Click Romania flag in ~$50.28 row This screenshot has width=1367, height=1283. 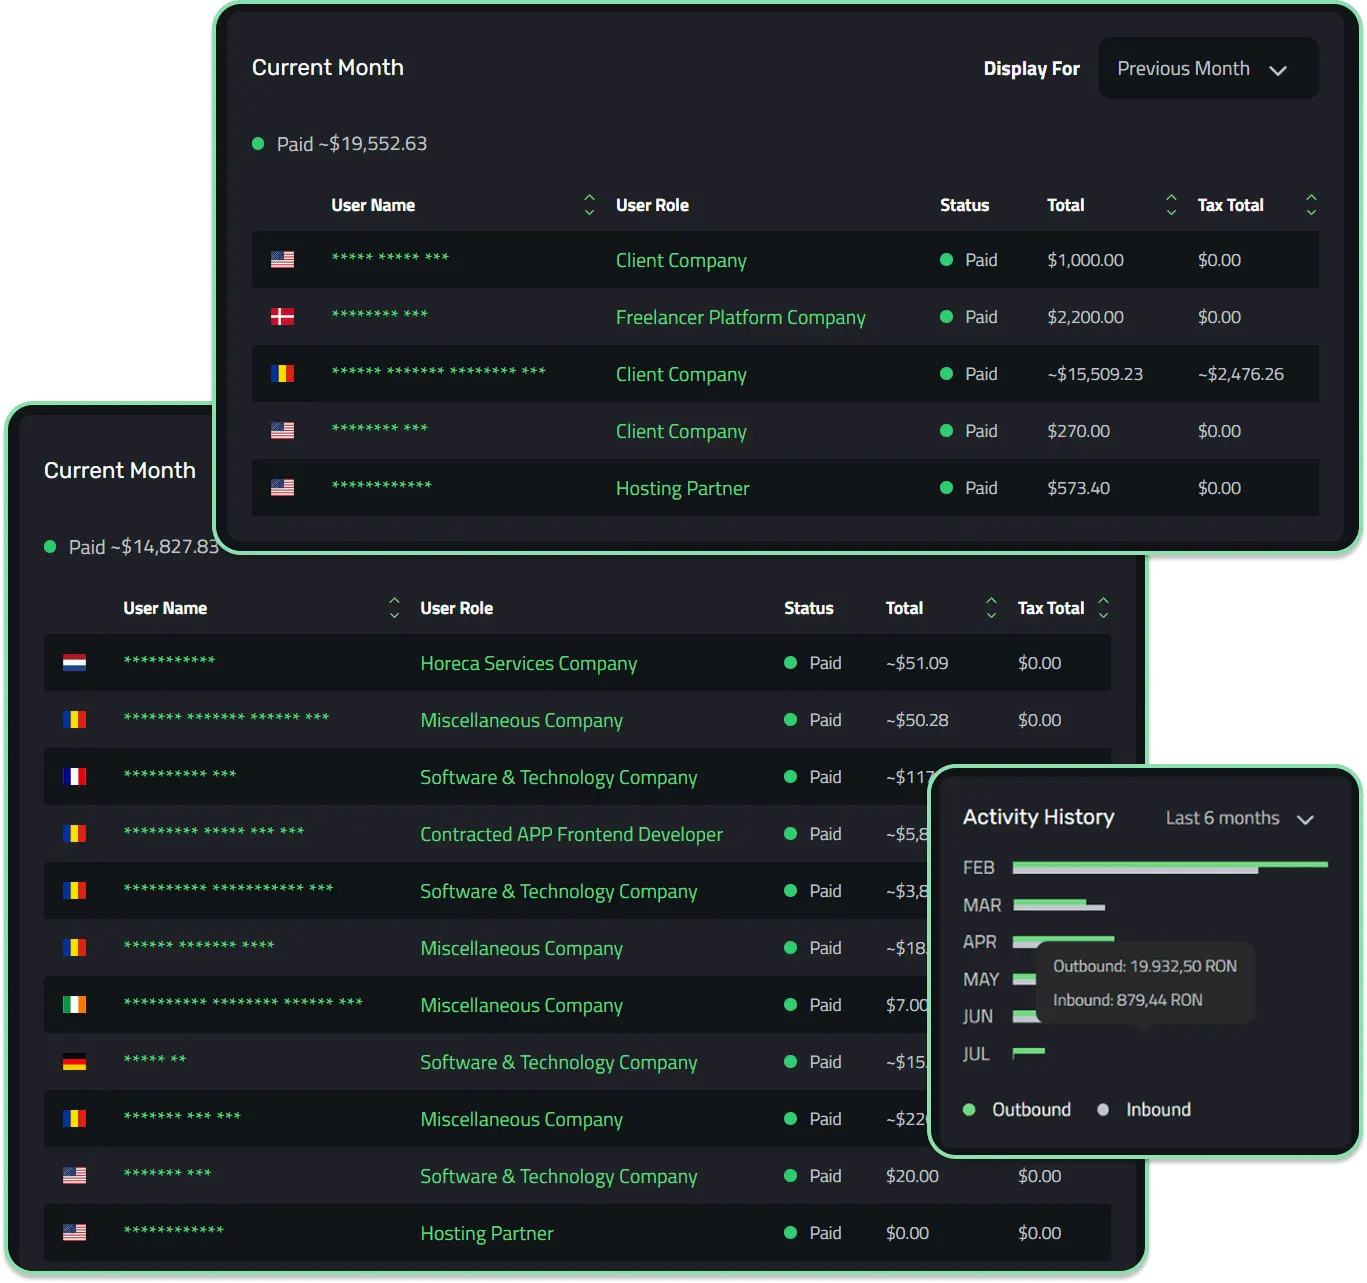pos(74,720)
